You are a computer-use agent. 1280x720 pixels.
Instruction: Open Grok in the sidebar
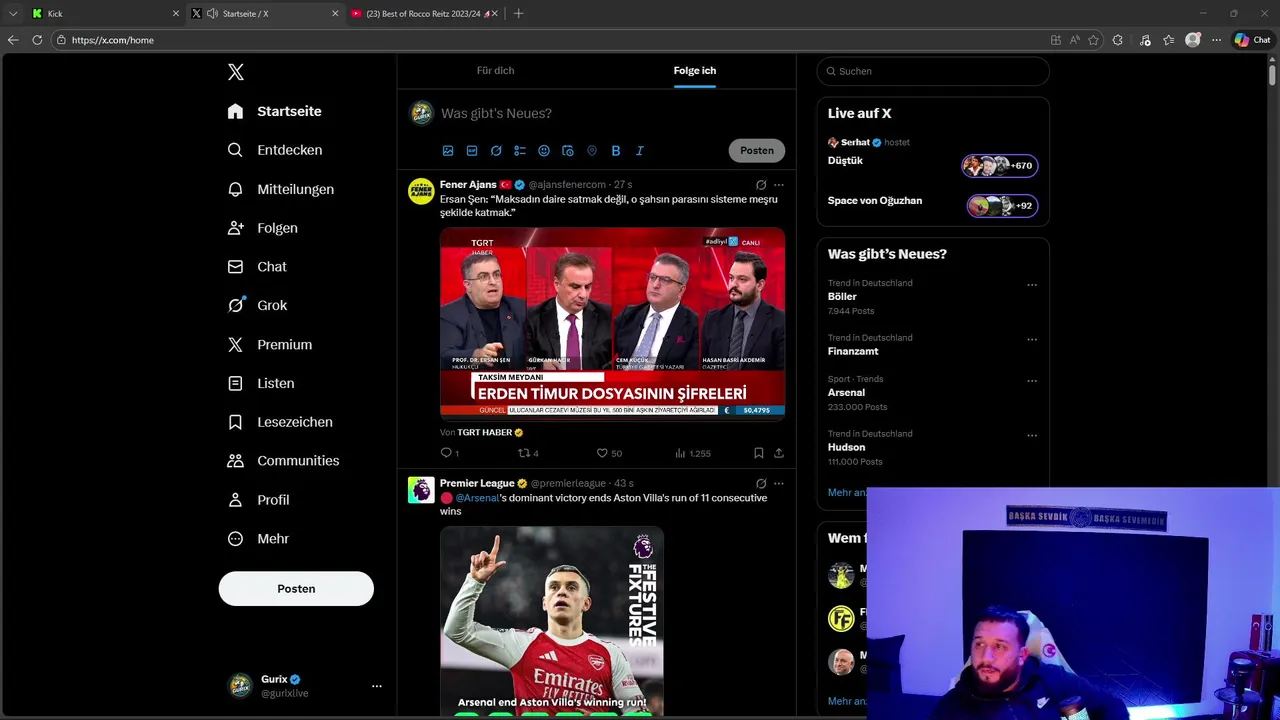pyautogui.click(x=256, y=306)
